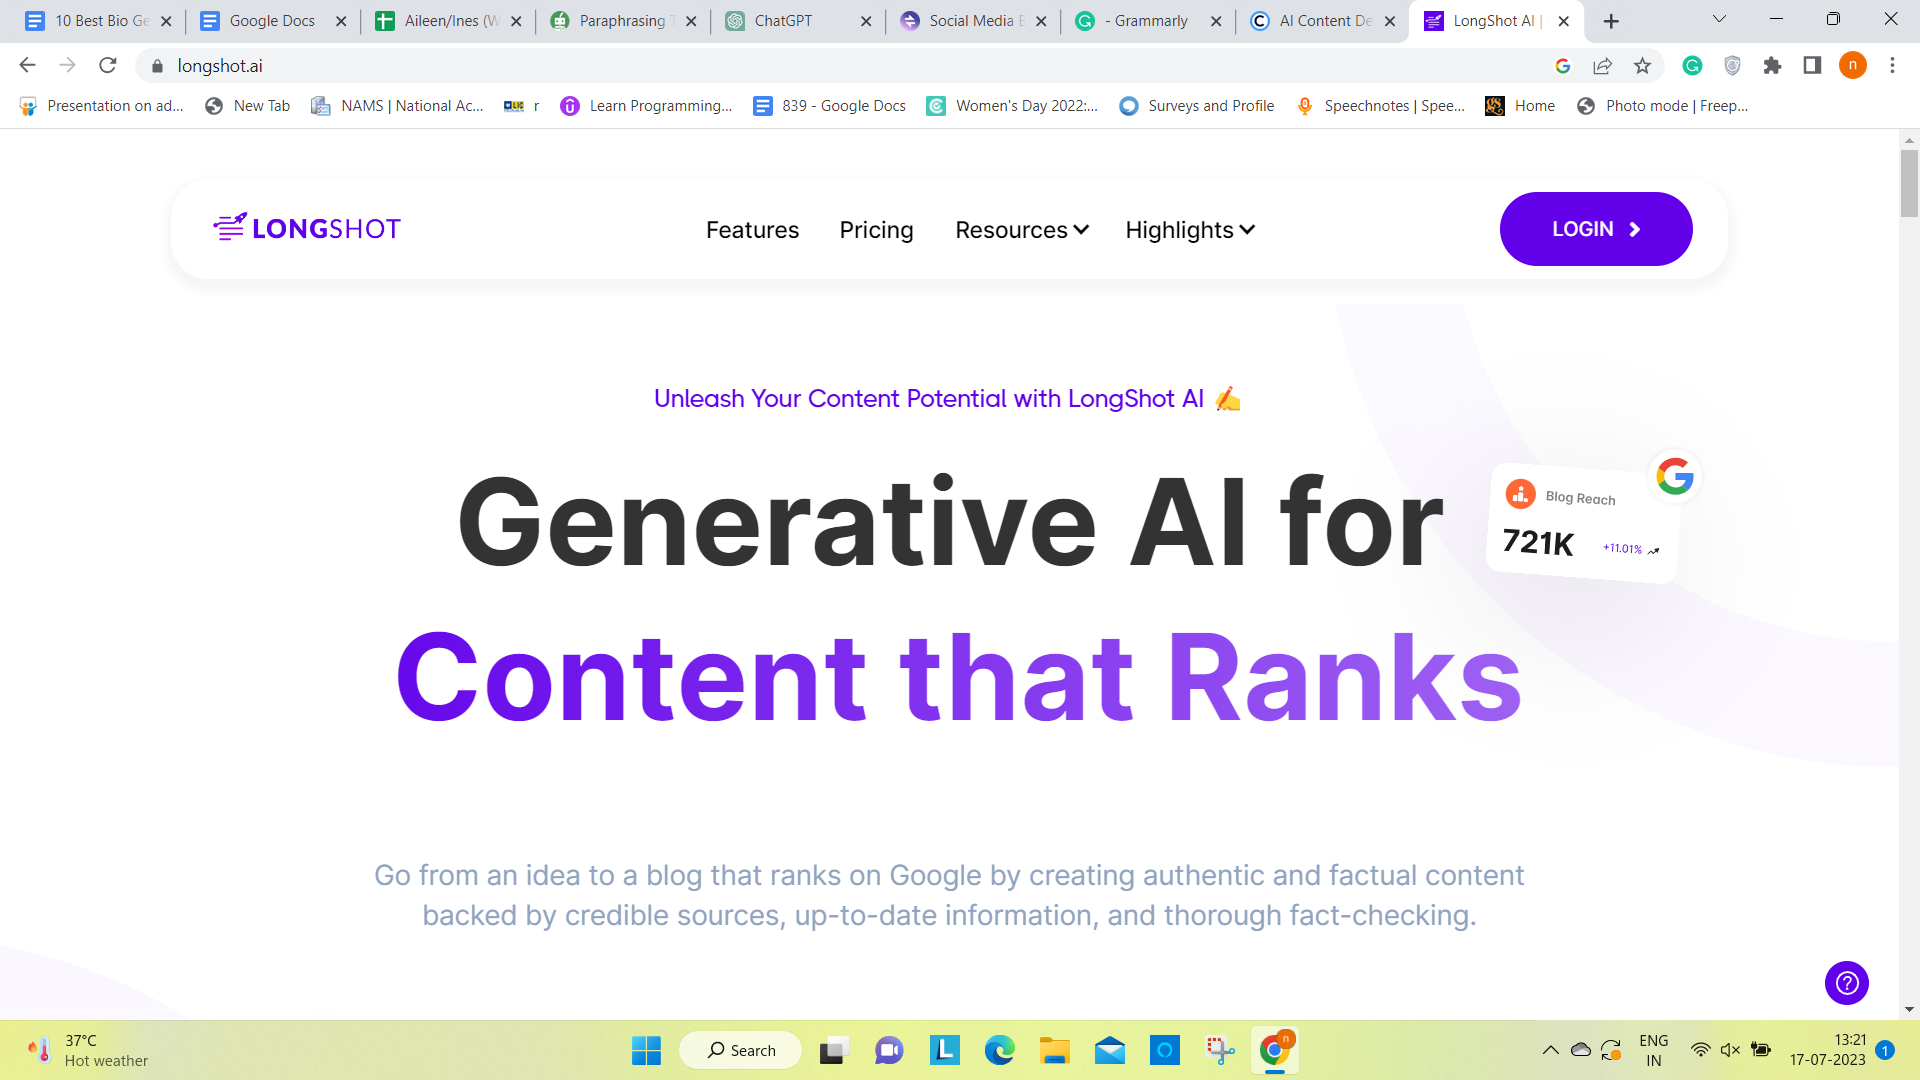This screenshot has height=1080, width=1920.
Task: Click the LongShot logo in the header
Action: (306, 228)
